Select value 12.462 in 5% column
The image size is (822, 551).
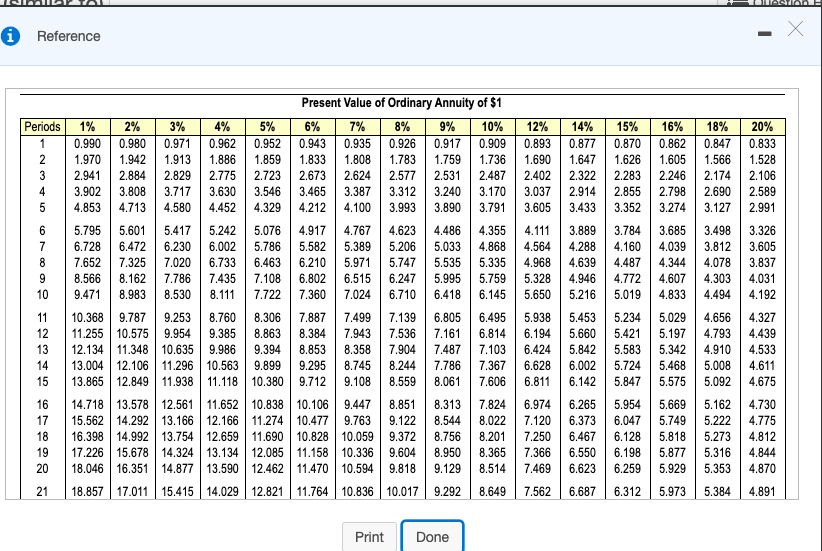point(267,469)
